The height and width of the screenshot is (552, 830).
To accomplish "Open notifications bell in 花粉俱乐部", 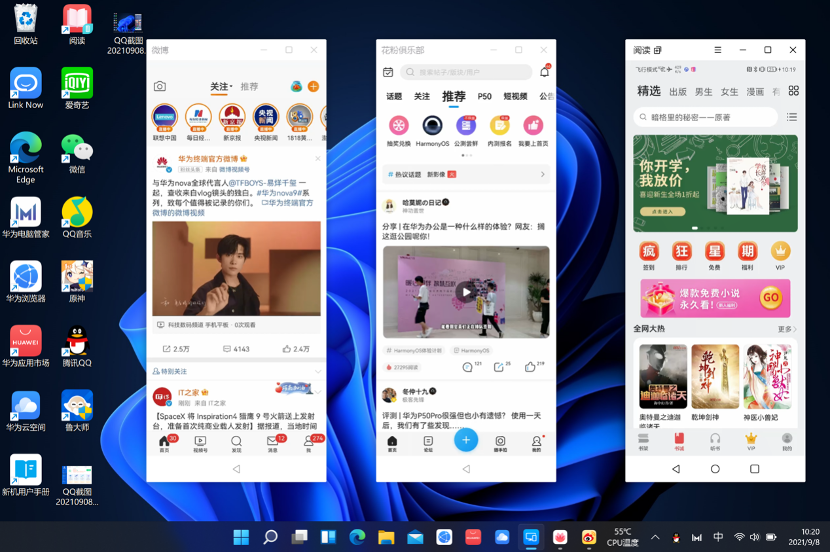I will [x=545, y=72].
